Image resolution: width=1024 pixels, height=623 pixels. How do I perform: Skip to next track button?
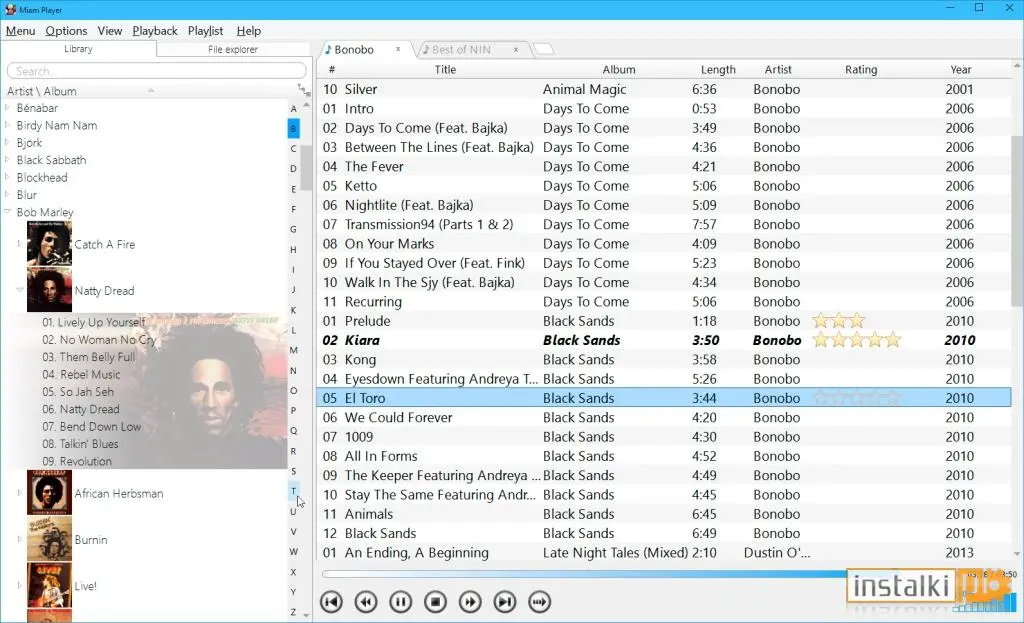point(505,601)
